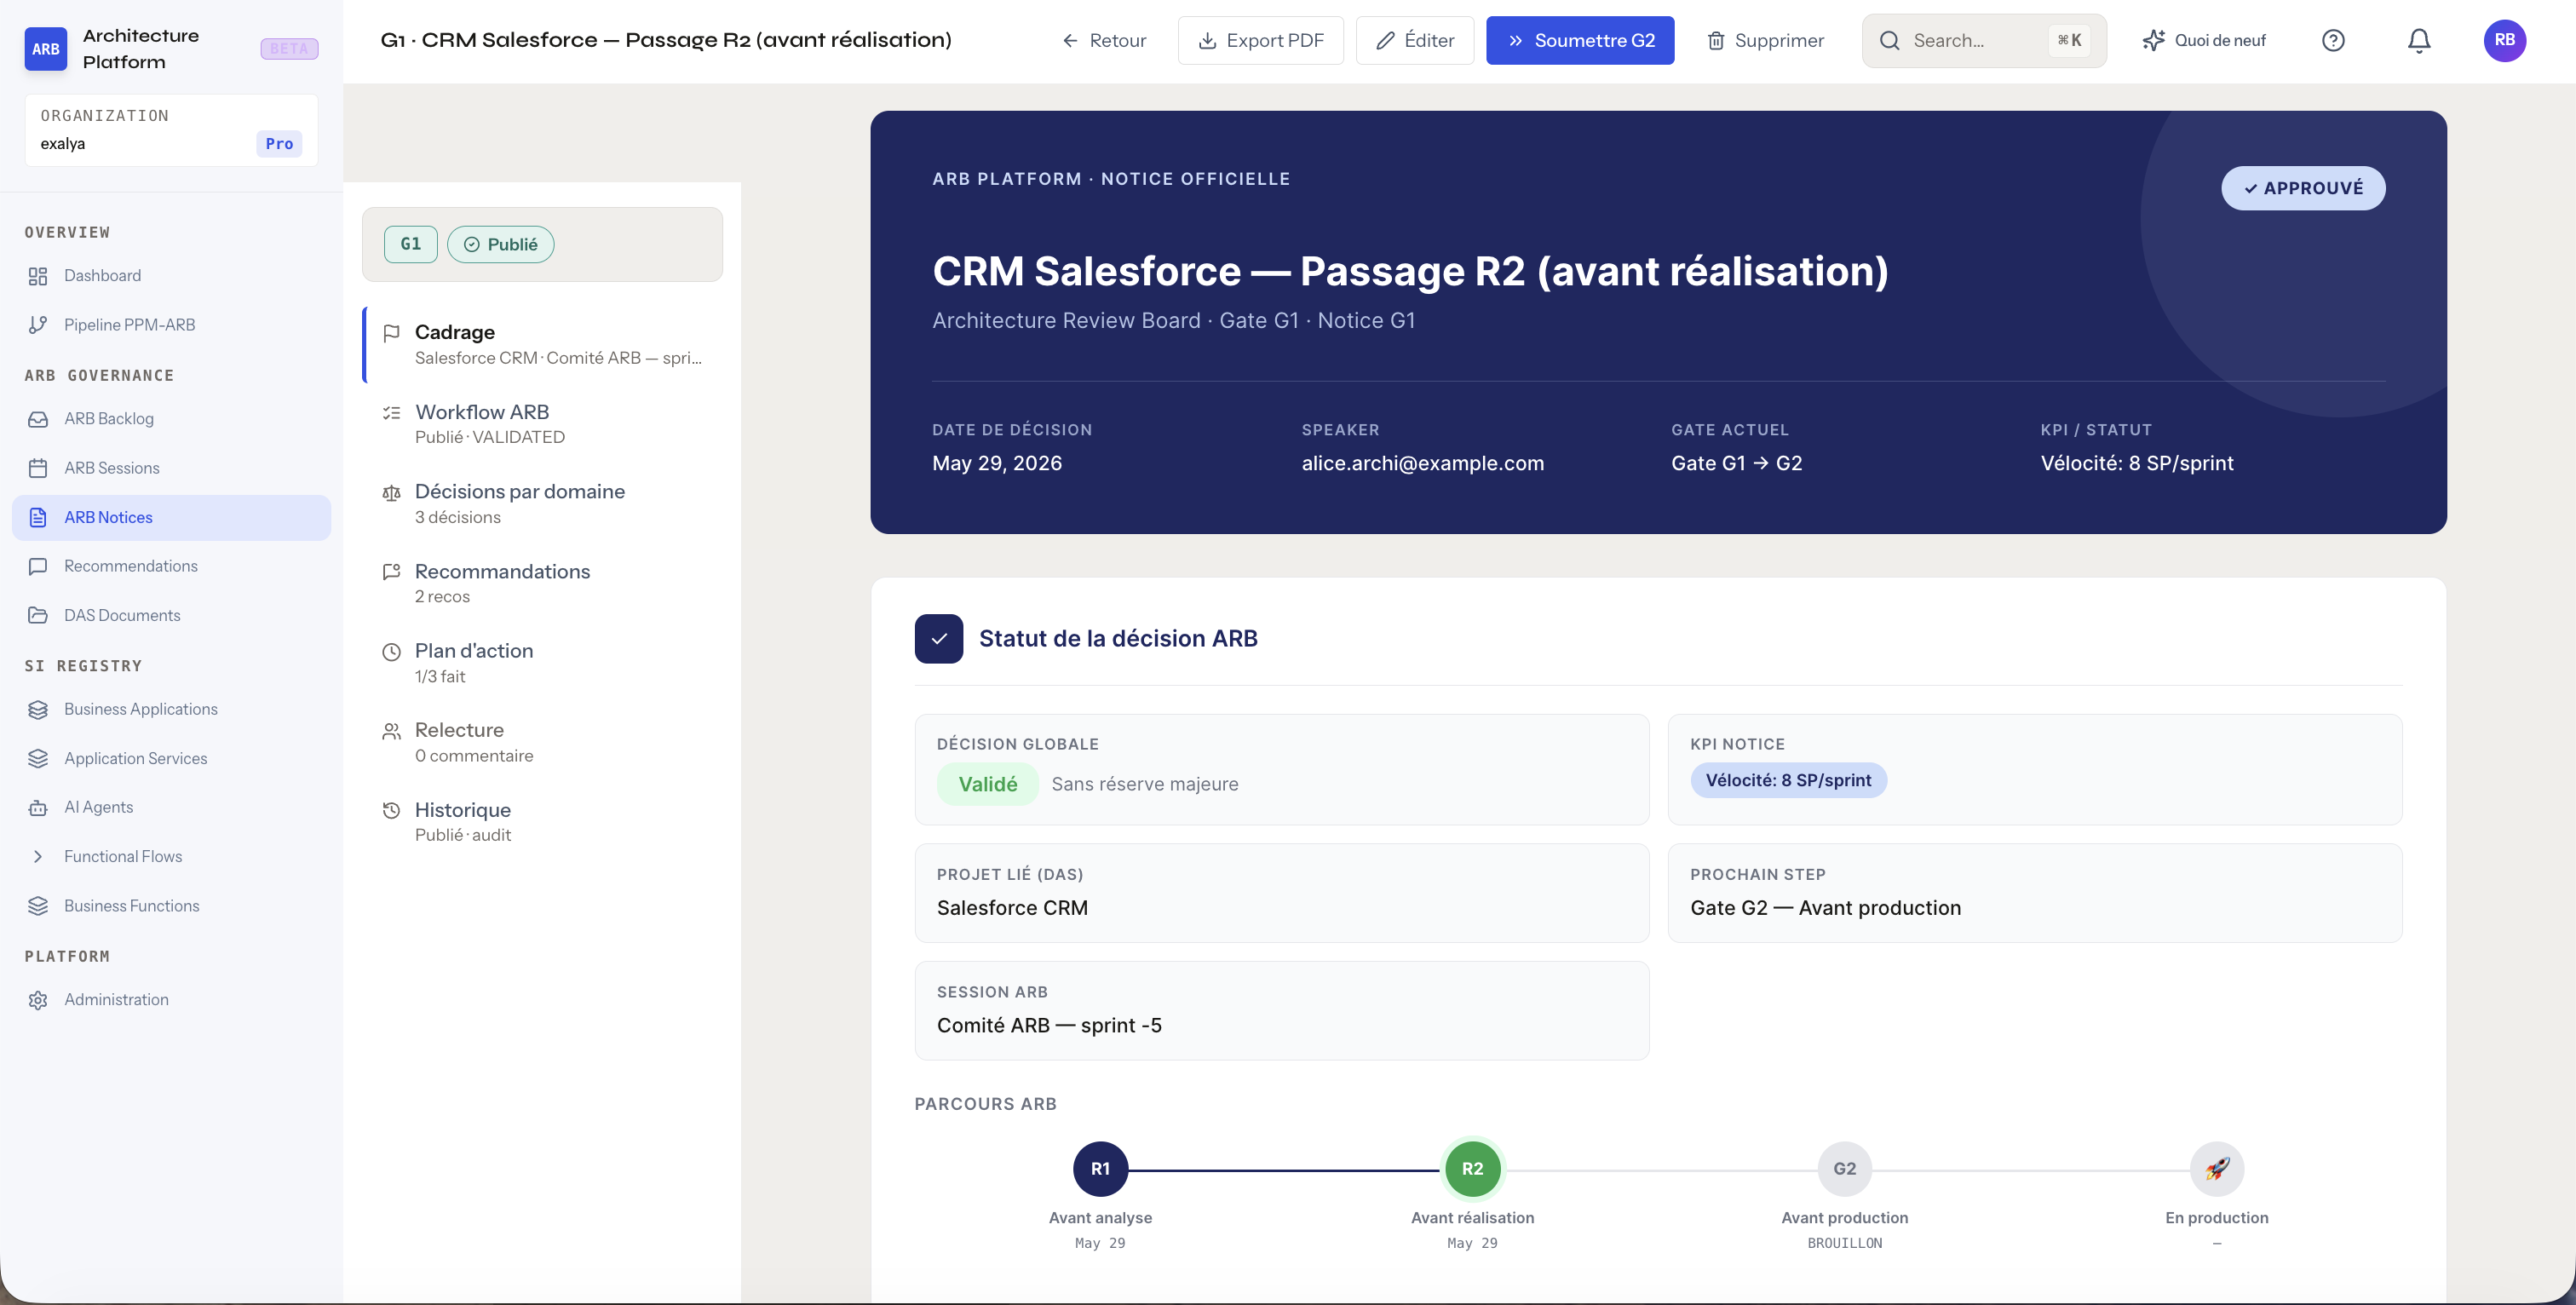
Task: Click the Pipeline PPM-ARB branch icon
Action: click(x=38, y=325)
